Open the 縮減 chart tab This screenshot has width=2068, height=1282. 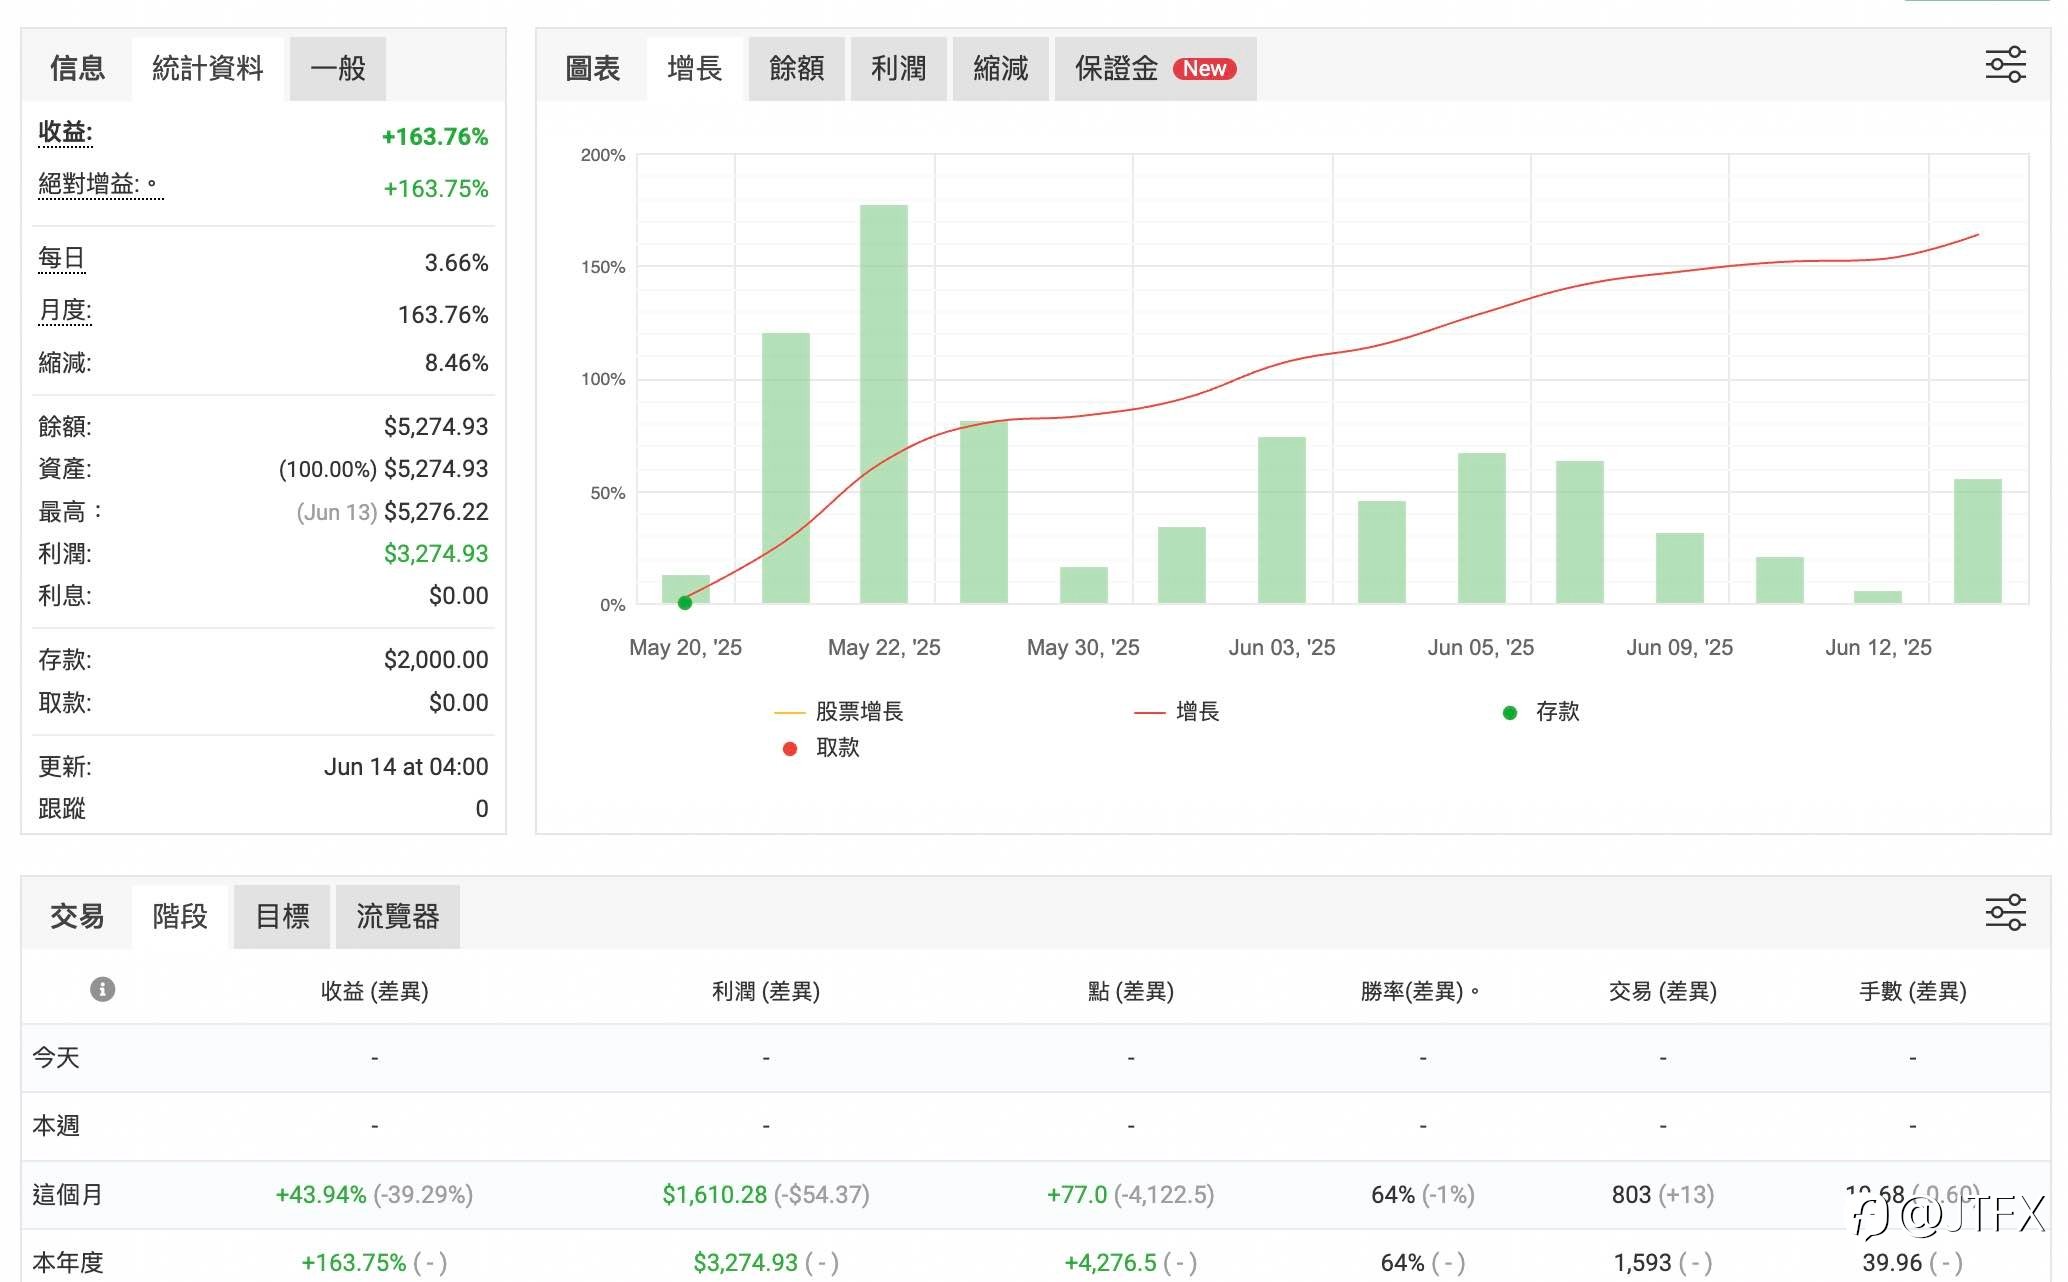1001,69
